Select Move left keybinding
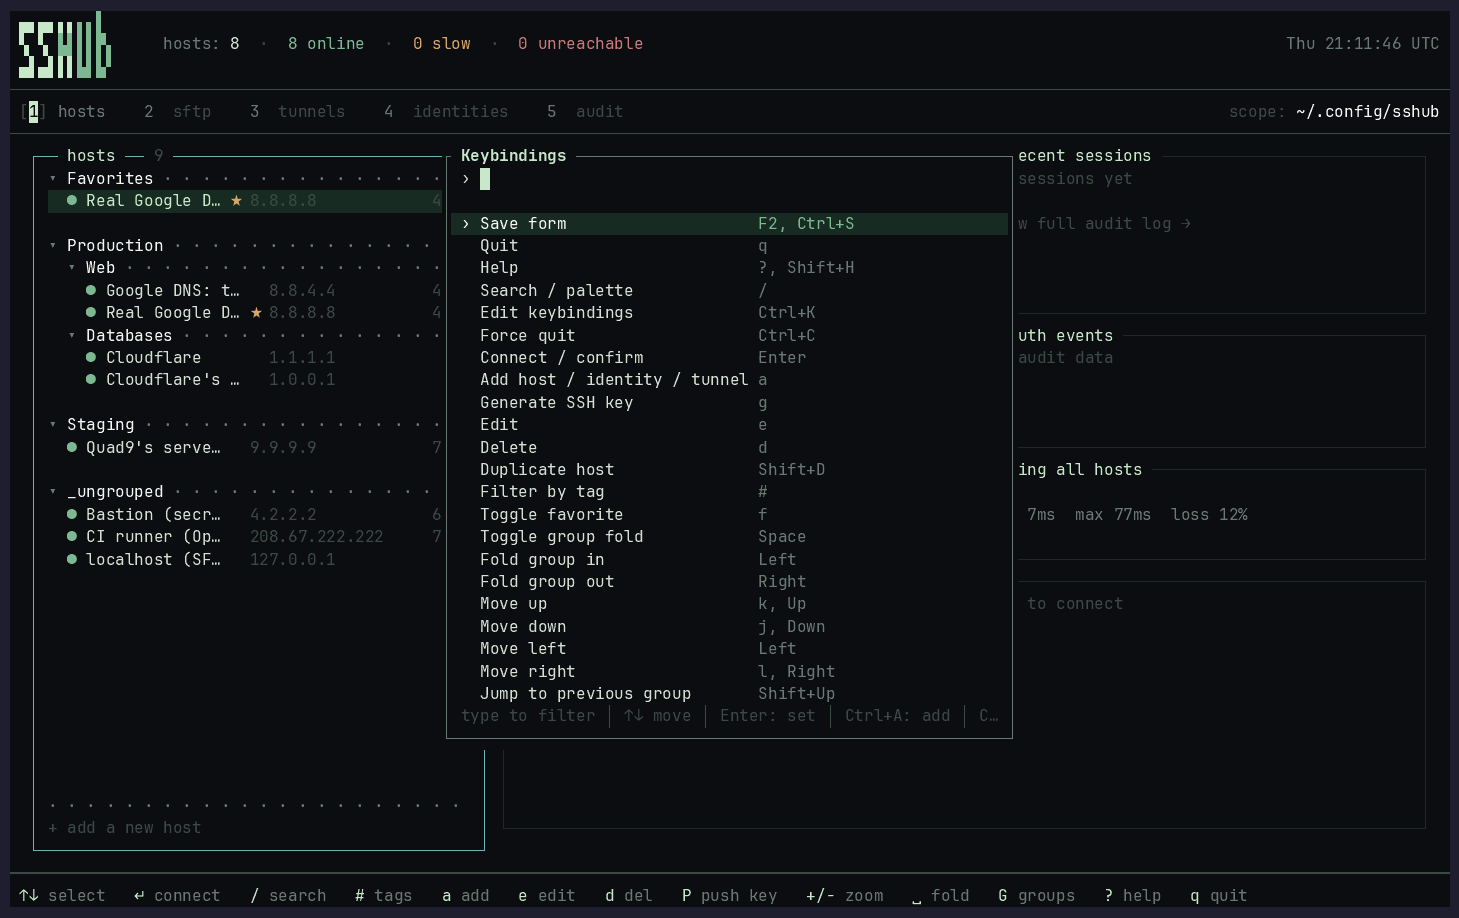The width and height of the screenshot is (1459, 918). point(730,649)
